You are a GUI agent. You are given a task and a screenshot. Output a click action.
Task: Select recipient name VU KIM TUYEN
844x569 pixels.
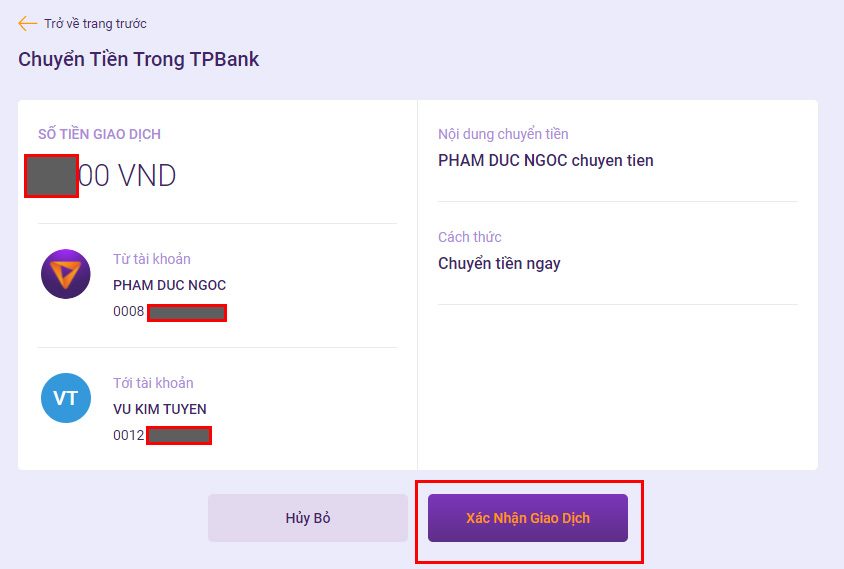coord(160,409)
